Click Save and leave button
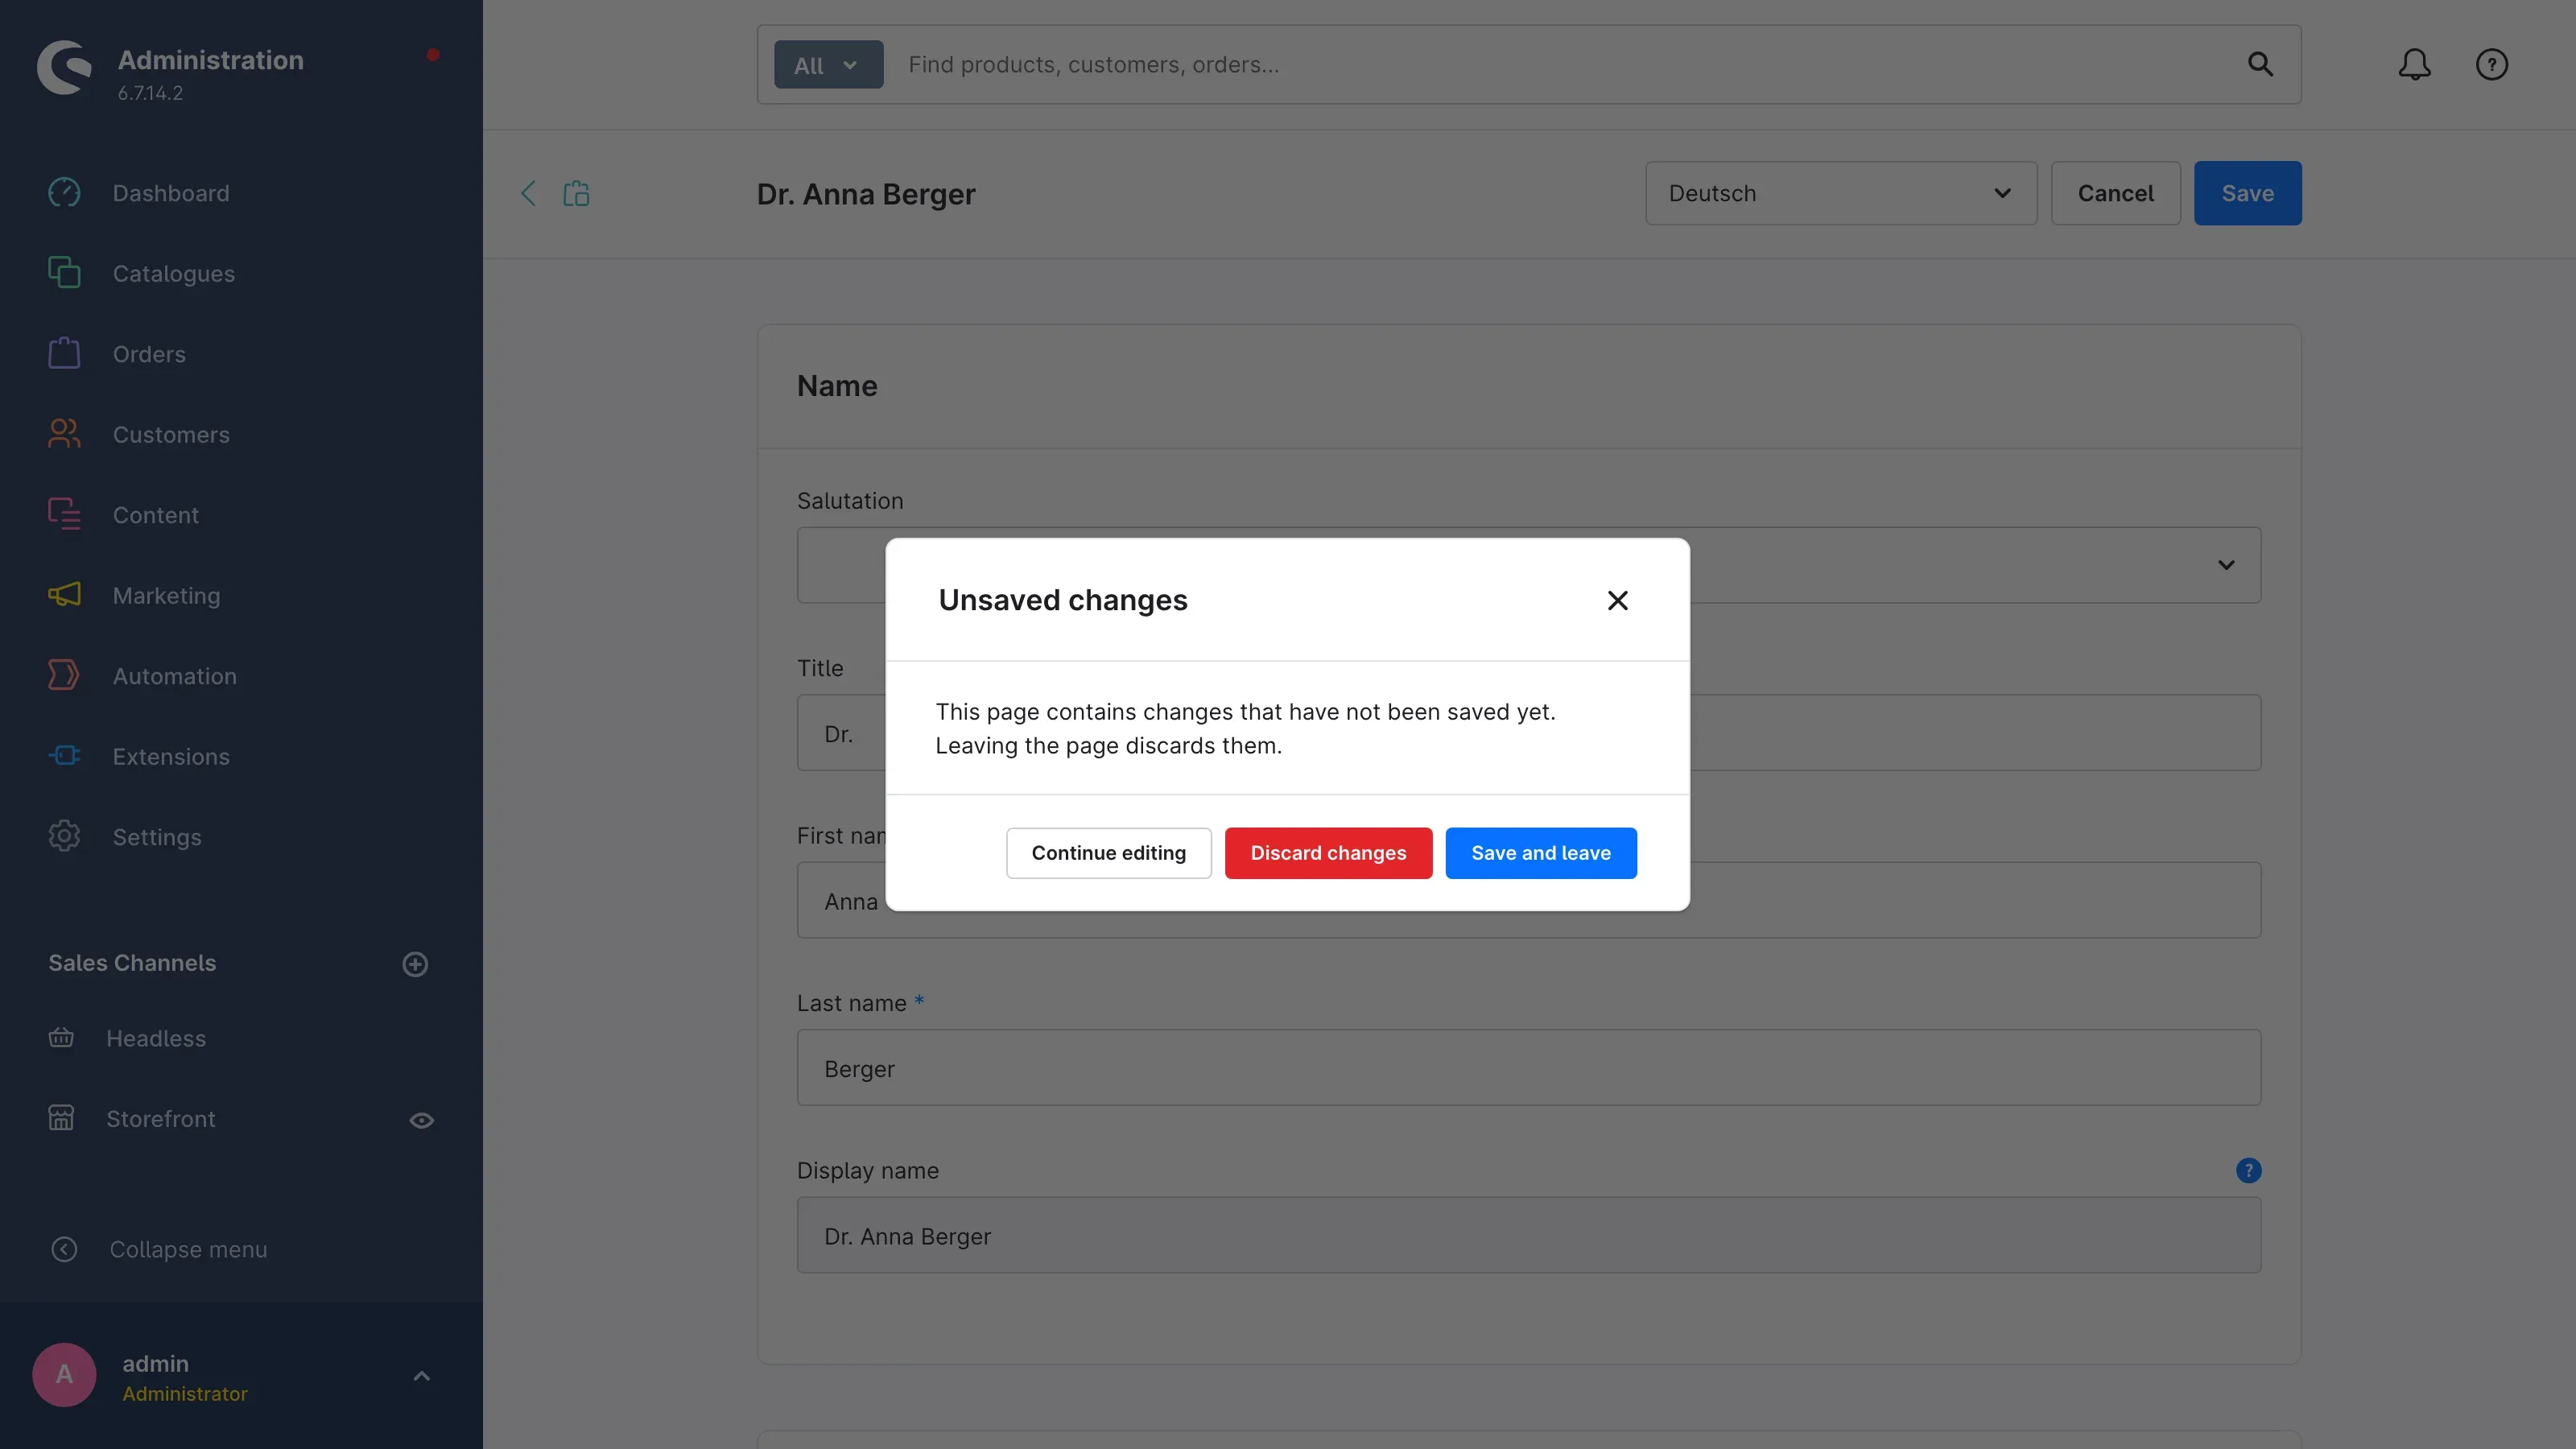Viewport: 2576px width, 1449px height. tap(1540, 853)
